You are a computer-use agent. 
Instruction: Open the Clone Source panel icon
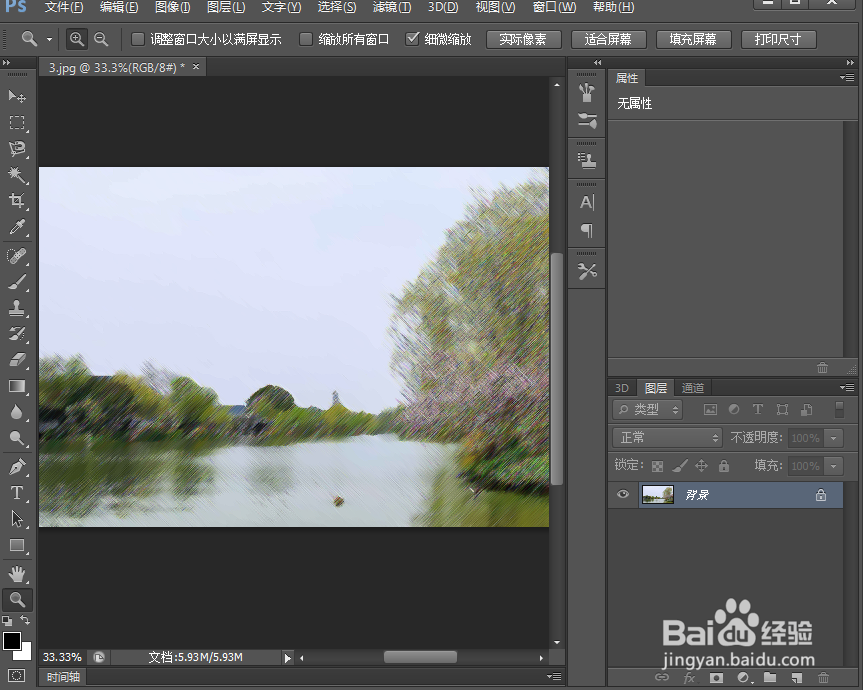point(586,158)
